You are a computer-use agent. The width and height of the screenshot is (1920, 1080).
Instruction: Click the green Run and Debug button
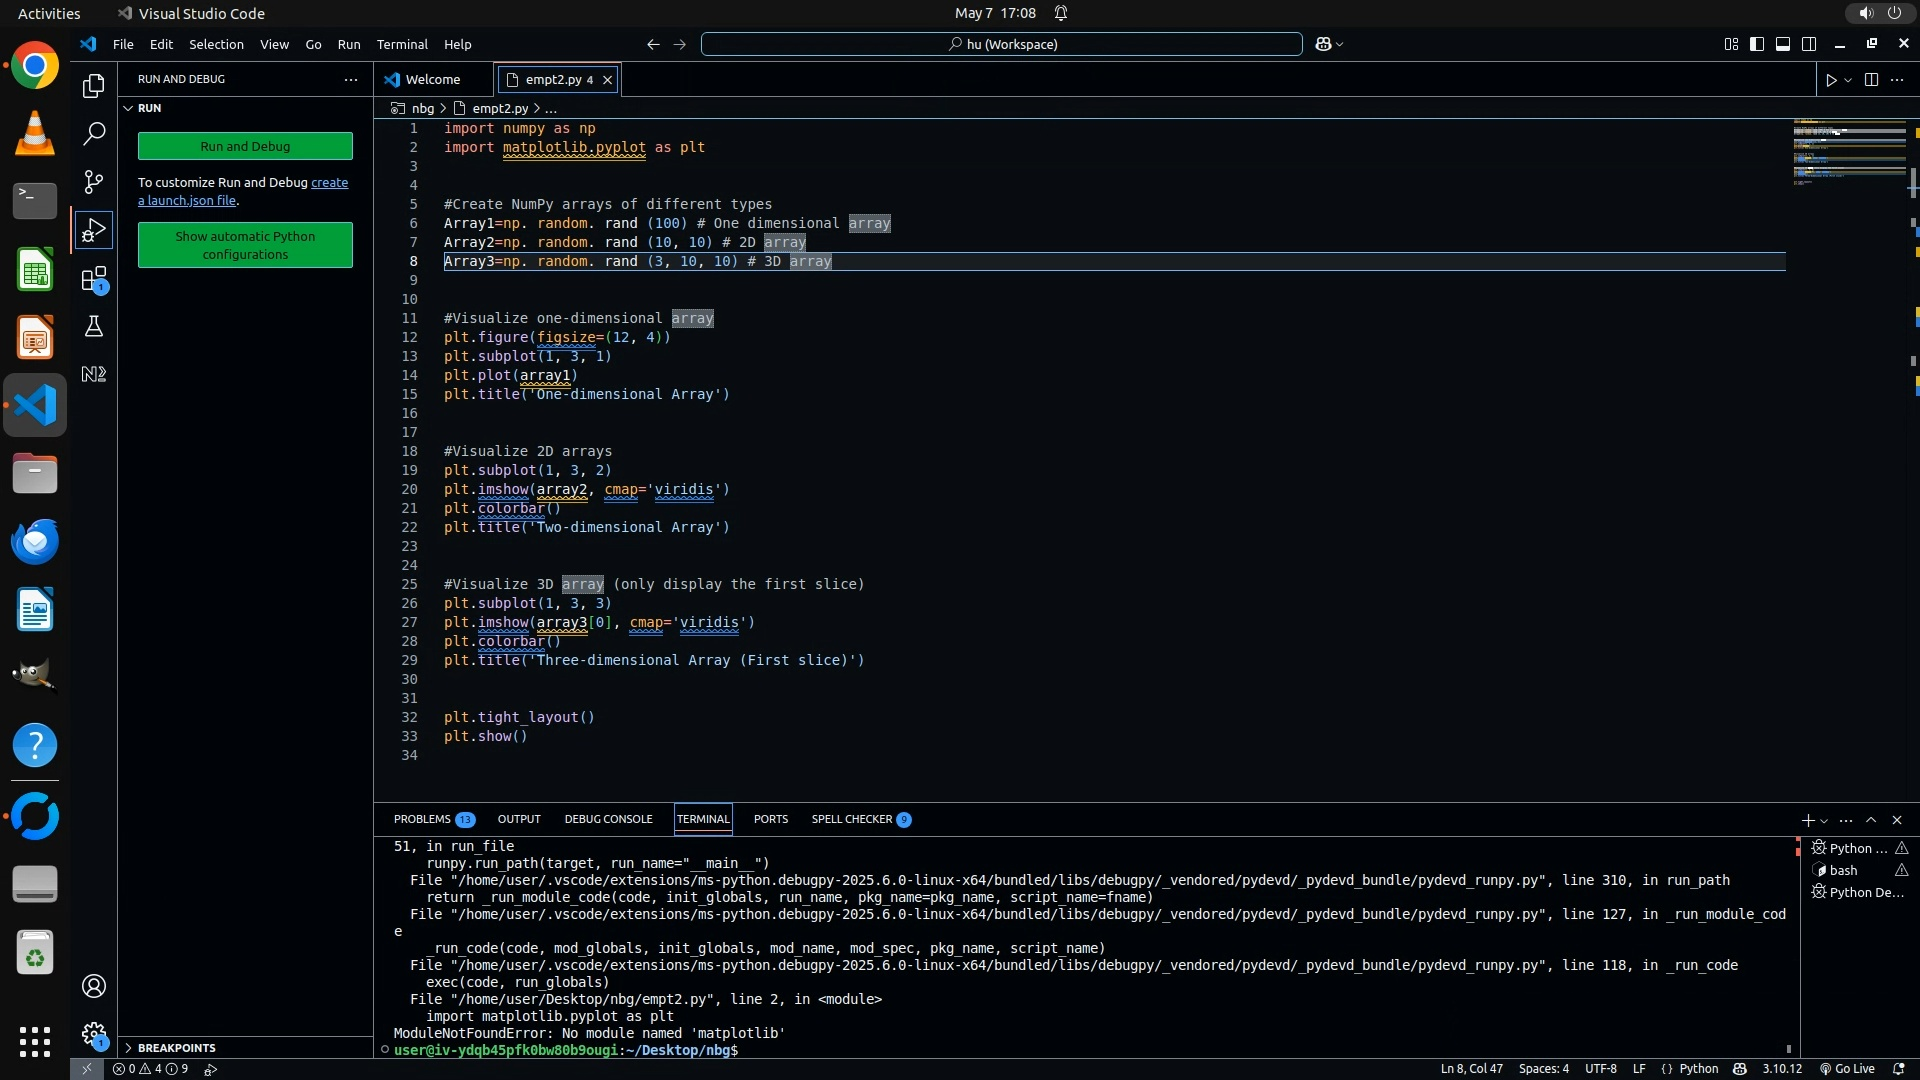point(245,146)
